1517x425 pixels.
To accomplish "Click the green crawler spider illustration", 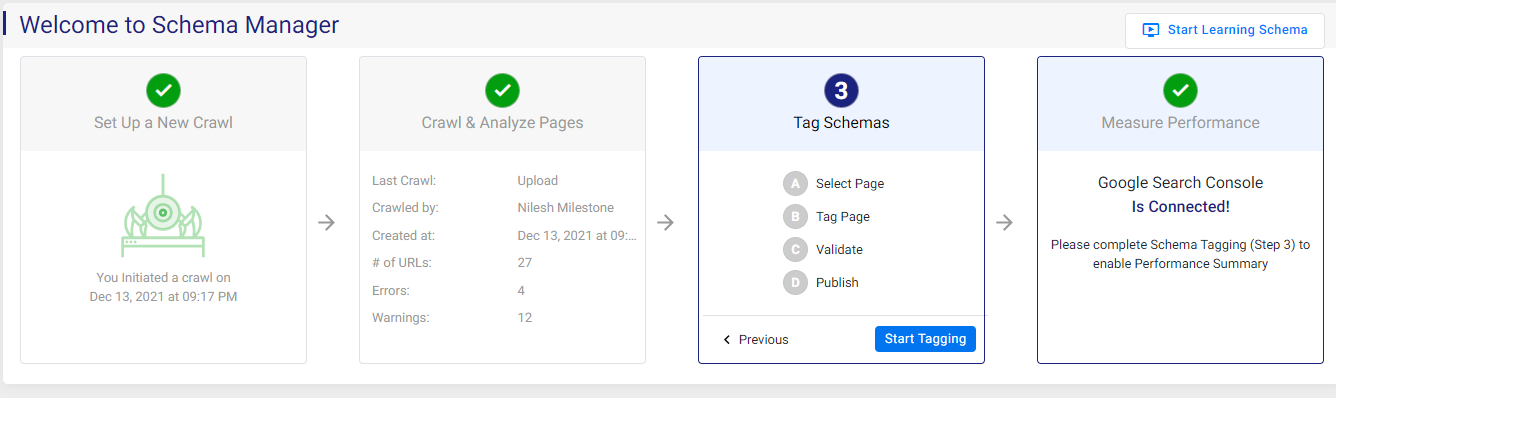I will (x=163, y=216).
